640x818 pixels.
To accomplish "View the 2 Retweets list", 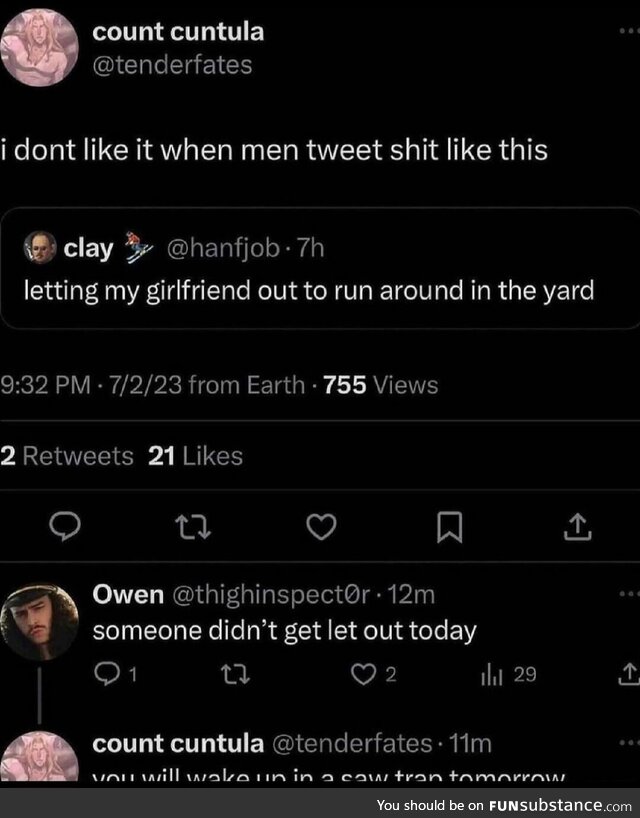I will pos(66,456).
